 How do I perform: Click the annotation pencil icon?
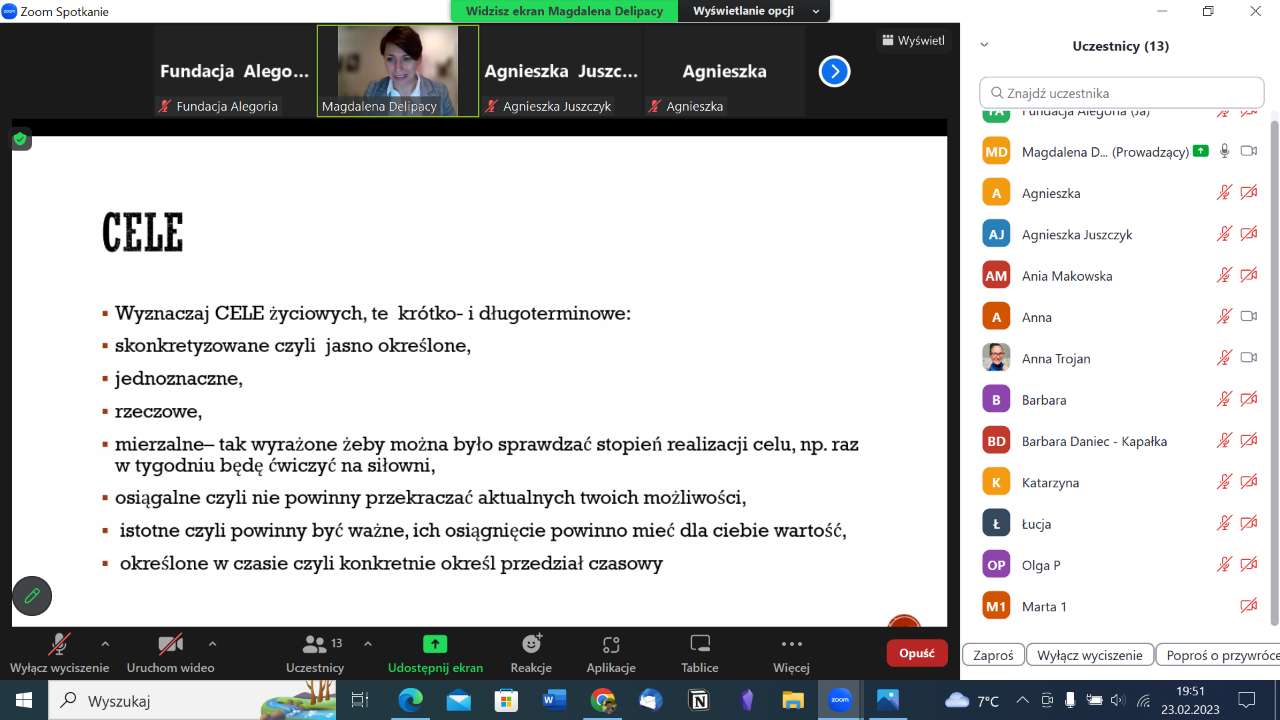coord(32,596)
